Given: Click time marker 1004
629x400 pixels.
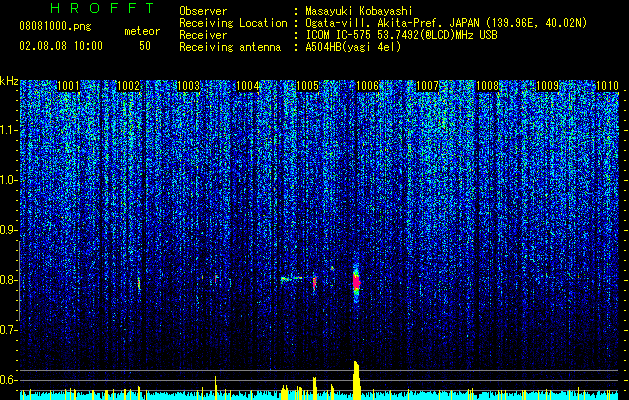Looking at the screenshot, I should (x=248, y=86).
